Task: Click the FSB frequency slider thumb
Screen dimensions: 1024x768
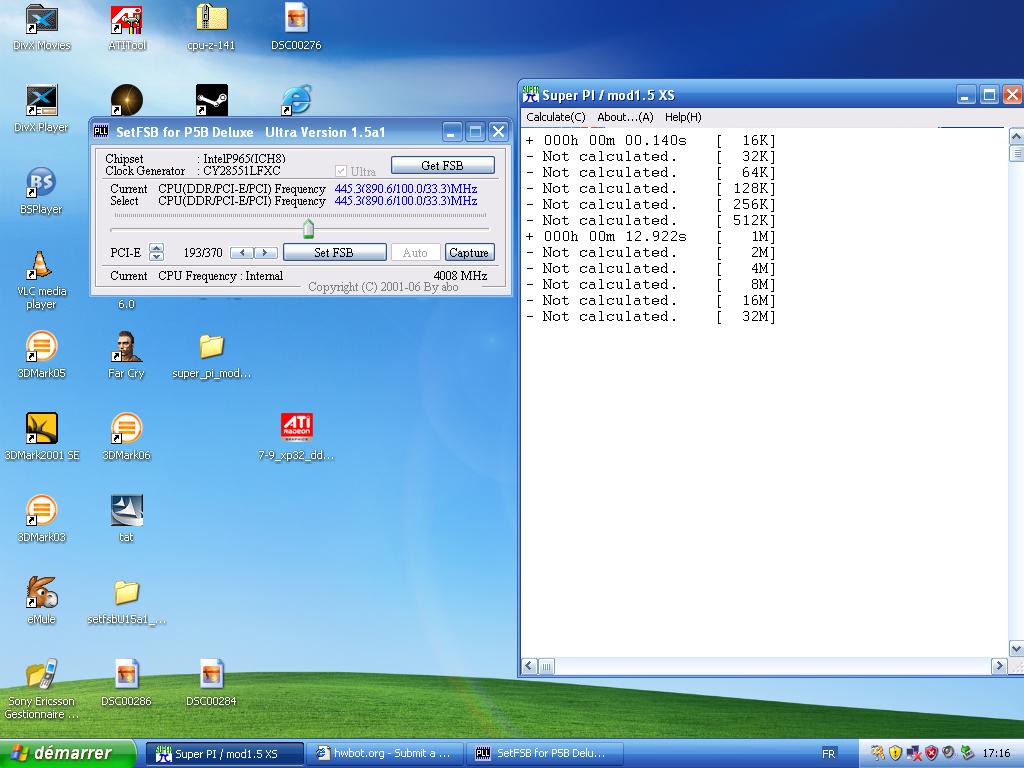Action: coord(308,229)
